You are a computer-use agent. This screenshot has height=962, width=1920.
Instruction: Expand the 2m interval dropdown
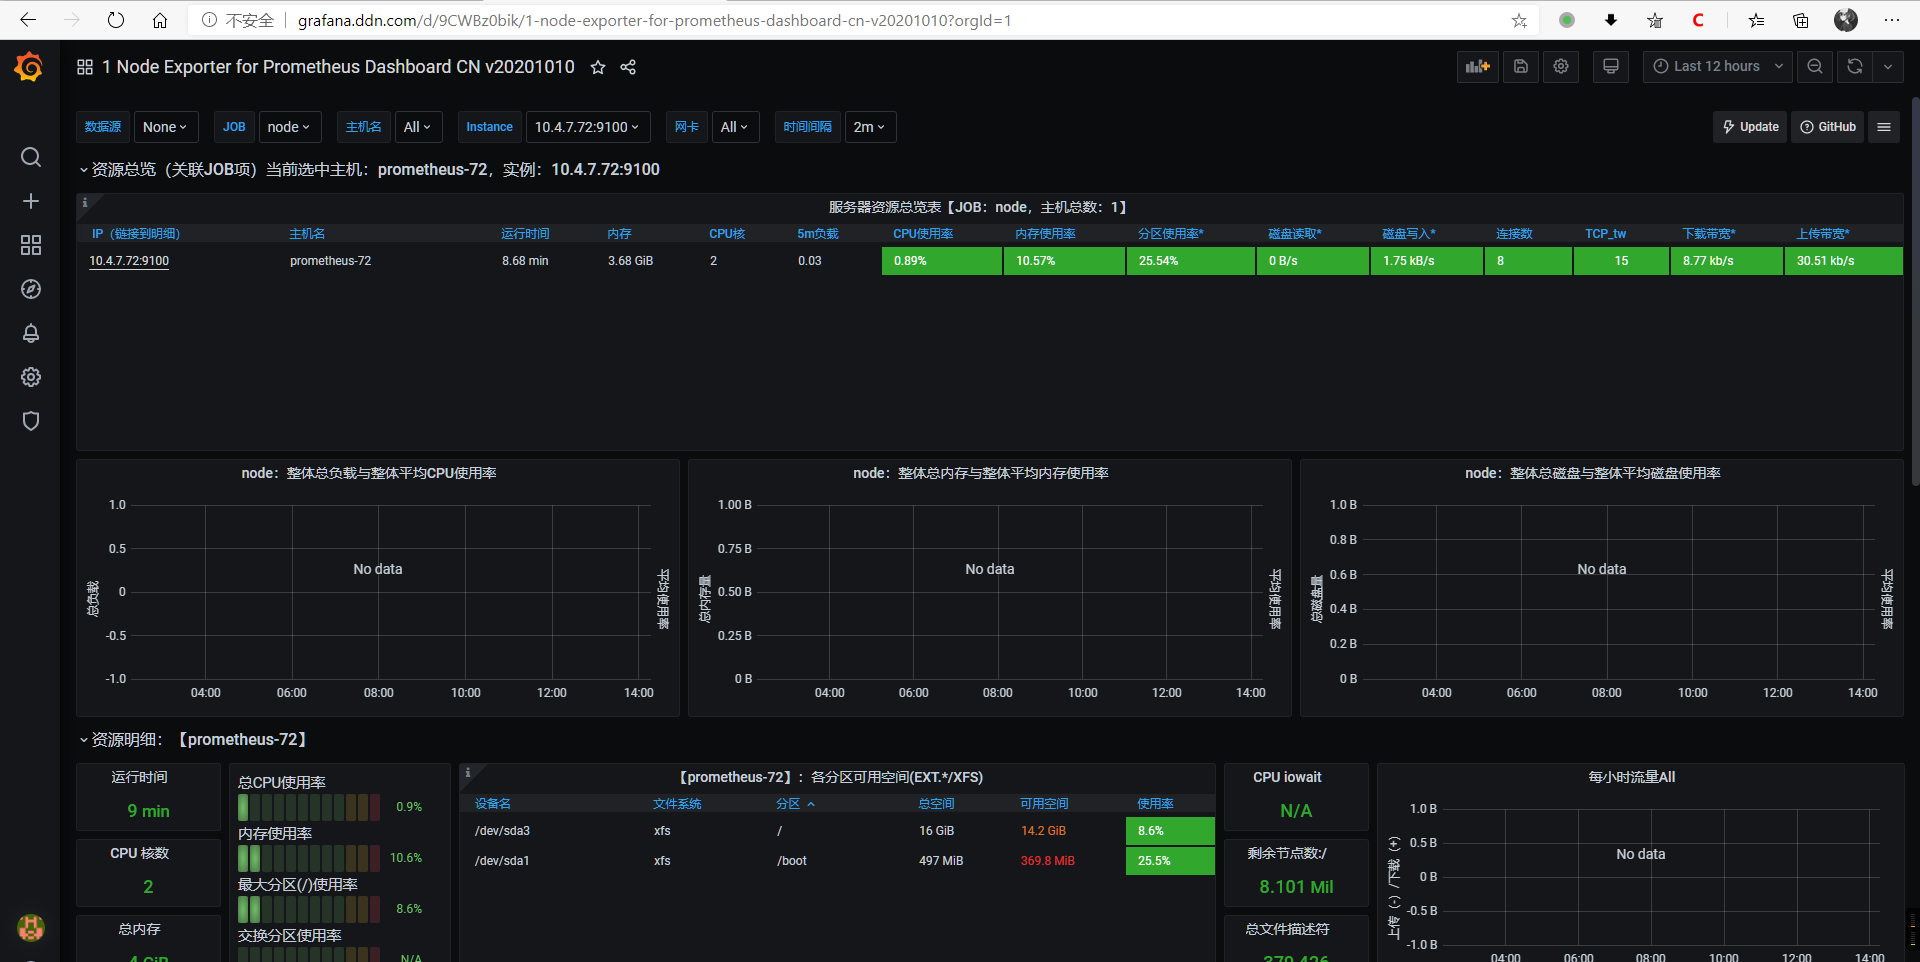click(870, 127)
